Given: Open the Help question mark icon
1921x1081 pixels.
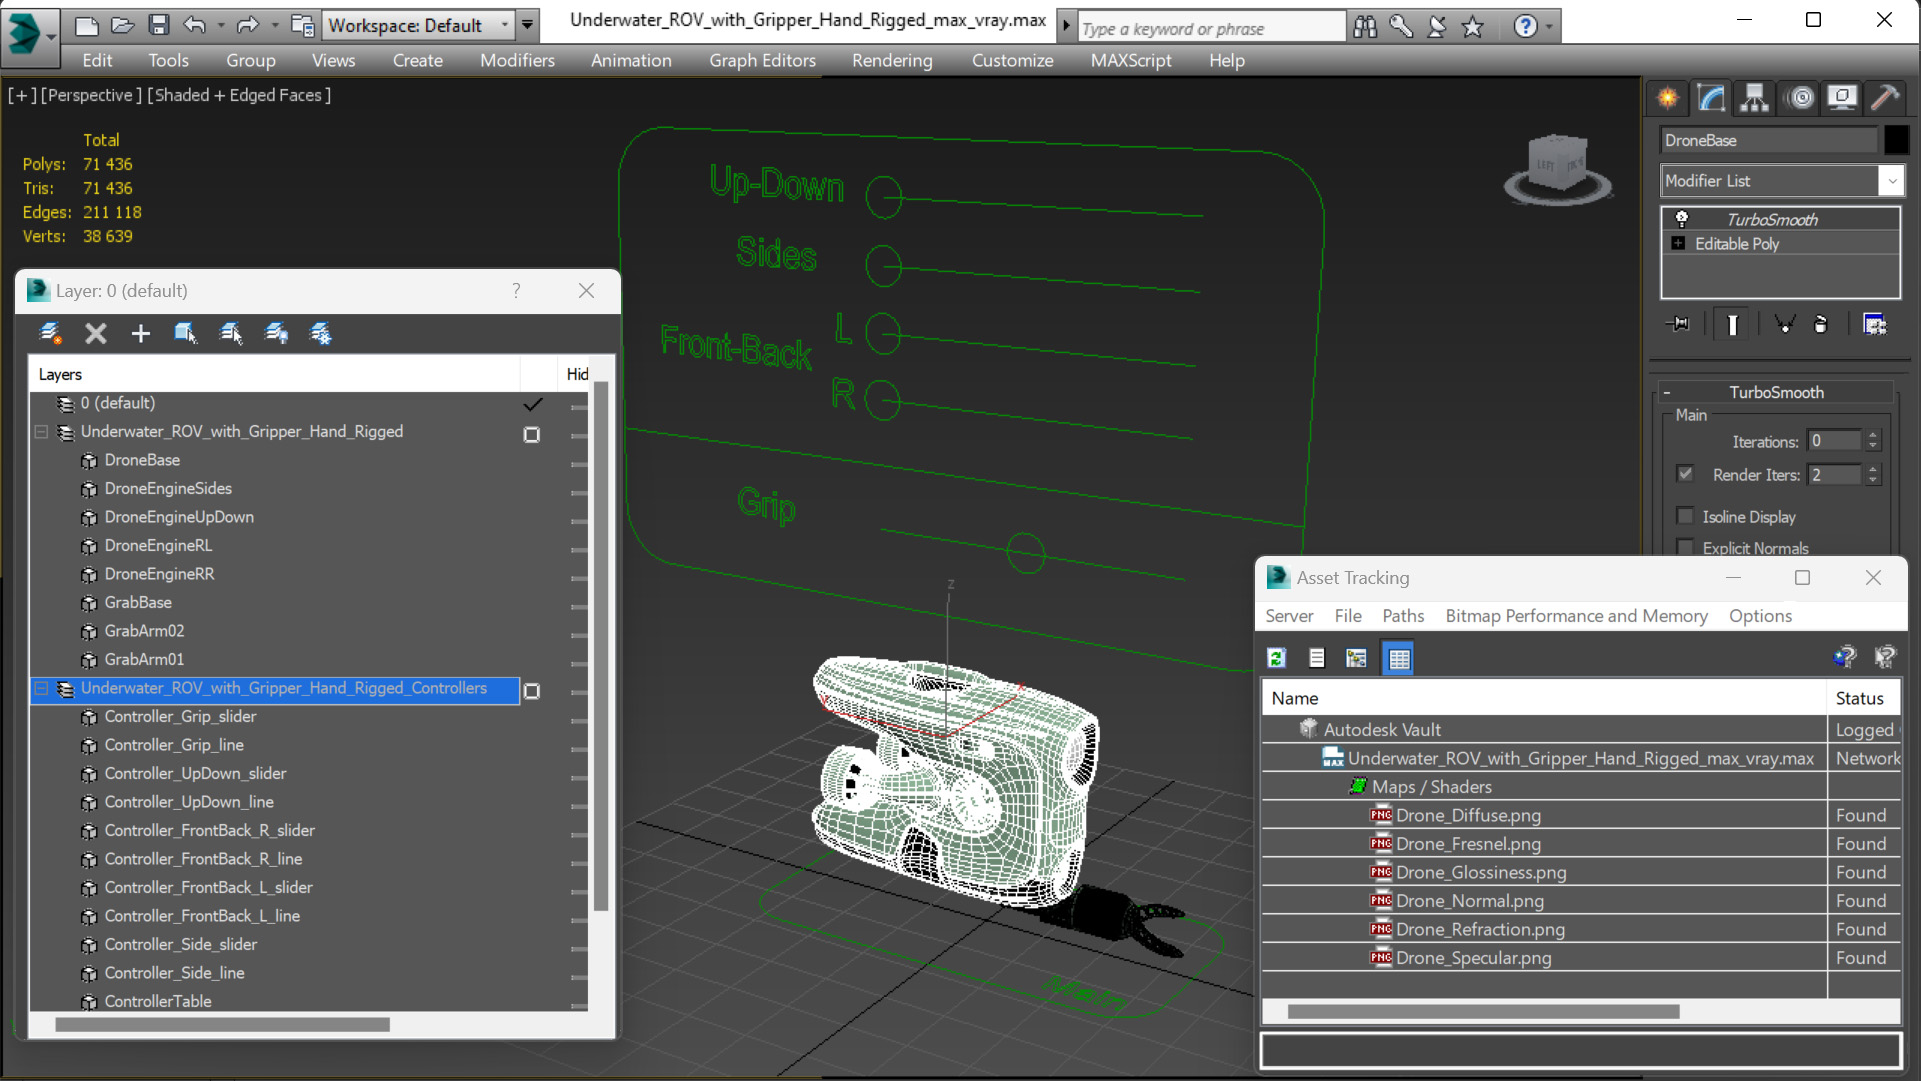Looking at the screenshot, I should (1525, 27).
